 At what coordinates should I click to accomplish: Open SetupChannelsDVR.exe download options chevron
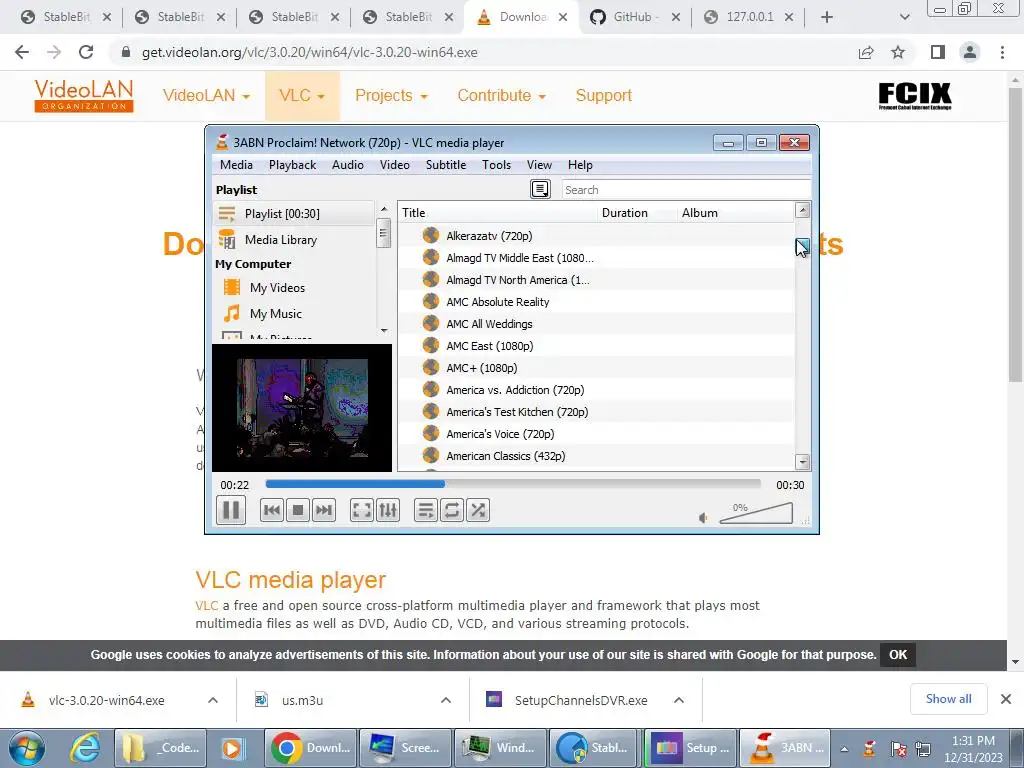pos(679,700)
